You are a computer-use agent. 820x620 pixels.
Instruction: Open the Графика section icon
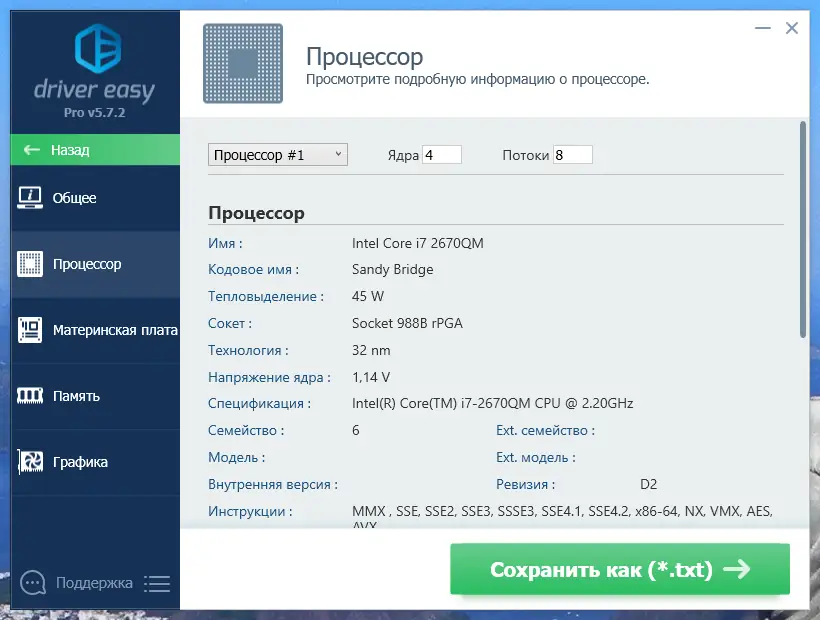pyautogui.click(x=32, y=462)
